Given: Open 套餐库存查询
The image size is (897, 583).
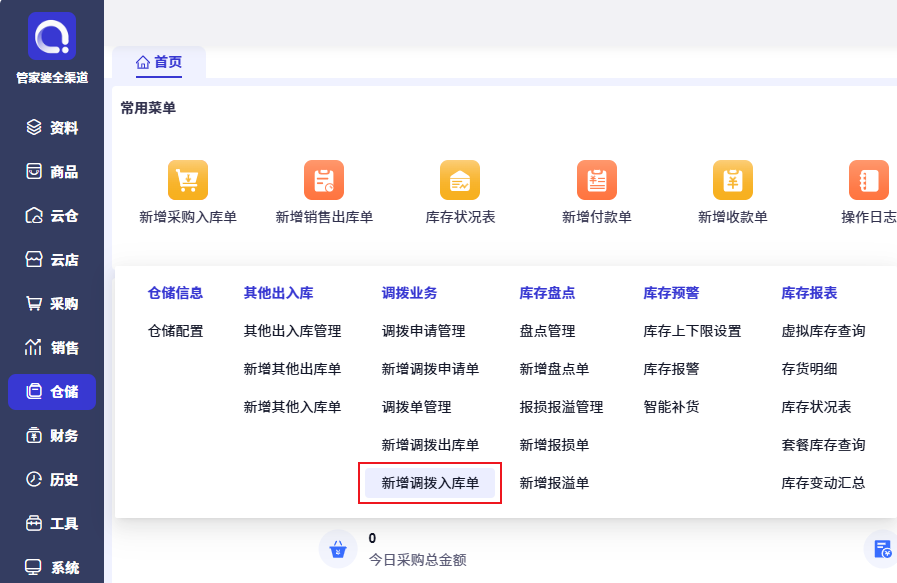Looking at the screenshot, I should click(823, 445).
